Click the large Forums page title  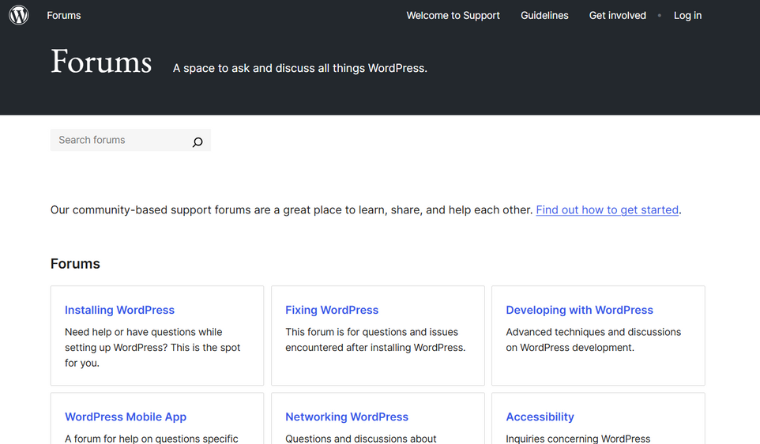point(101,62)
